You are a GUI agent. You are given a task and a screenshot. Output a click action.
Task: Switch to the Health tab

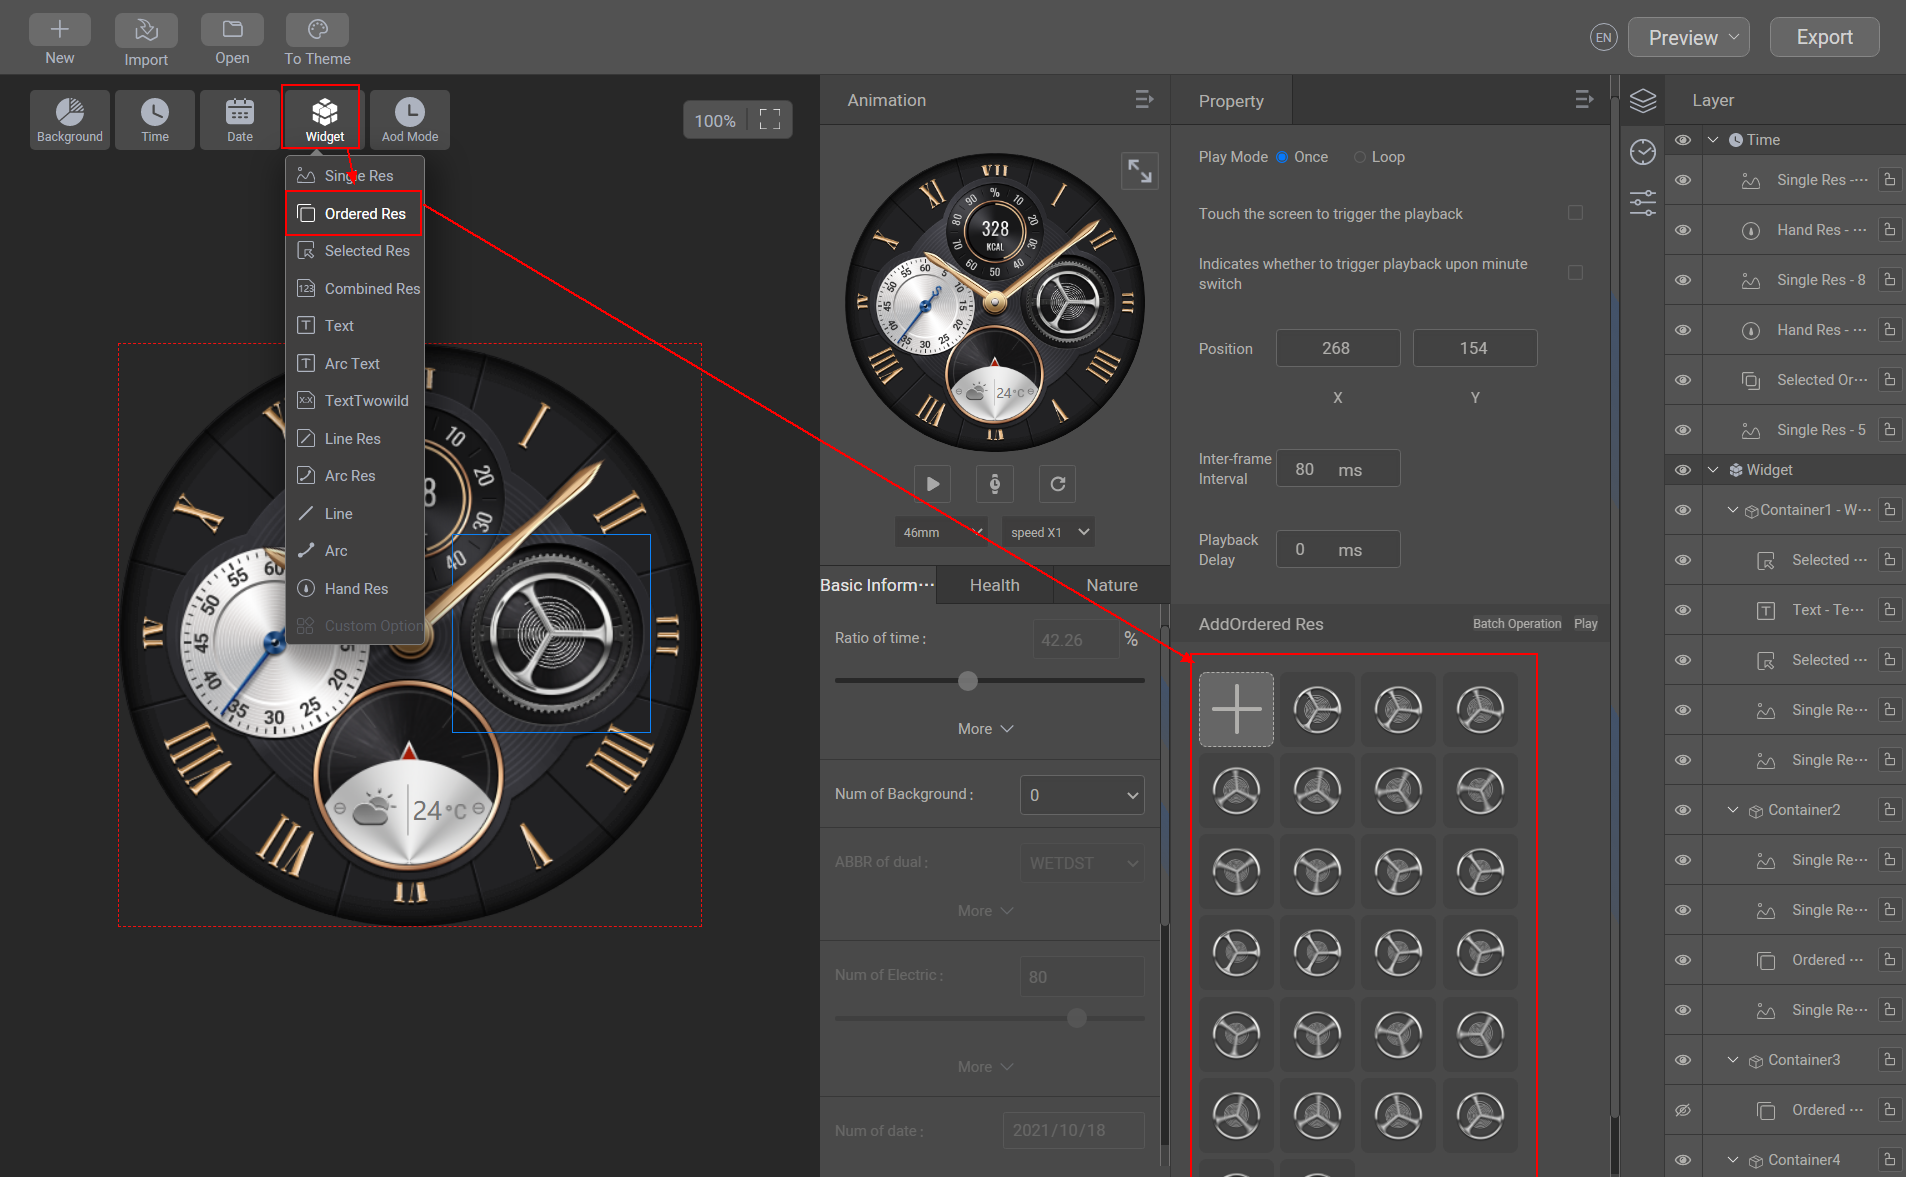(x=995, y=585)
